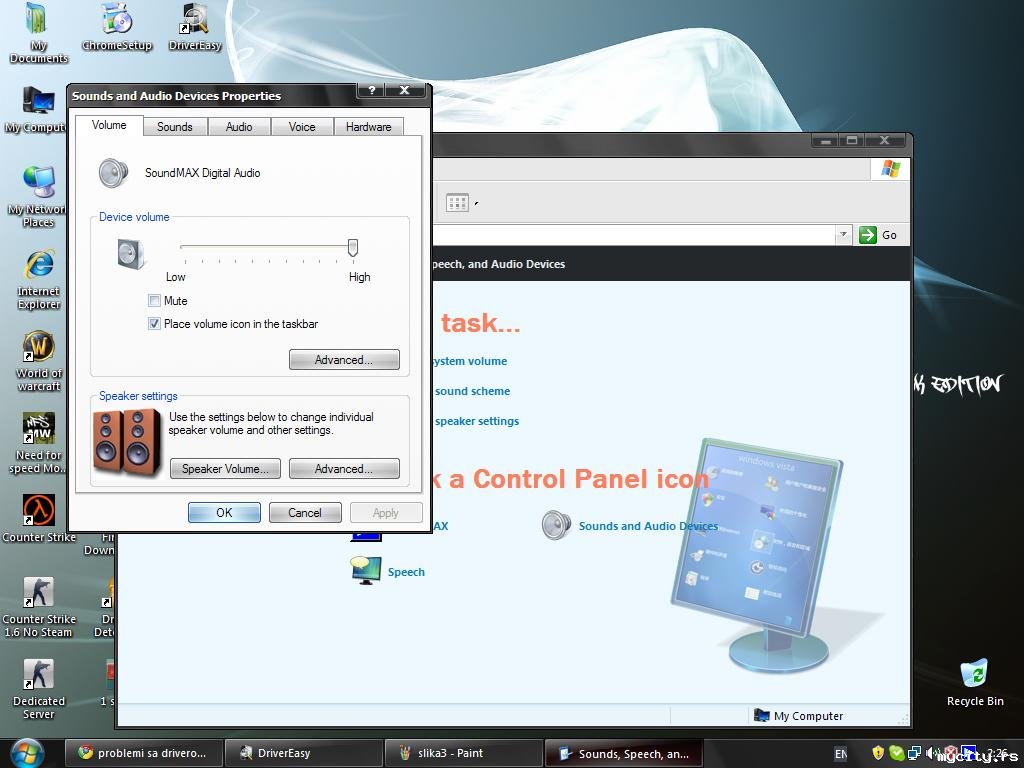Switch to the Voice tab

tap(302, 127)
